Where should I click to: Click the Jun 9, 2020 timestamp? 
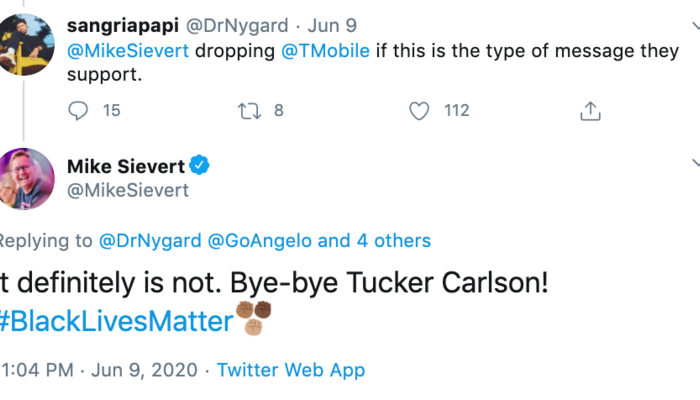click(x=142, y=370)
